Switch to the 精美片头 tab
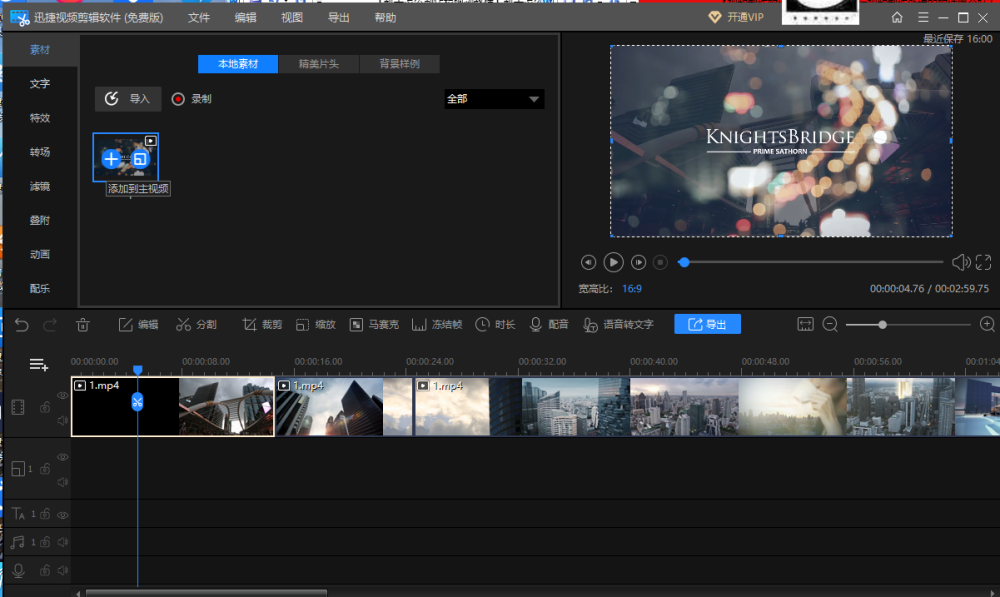Viewport: 1000px width, 597px height. pyautogui.click(x=319, y=64)
